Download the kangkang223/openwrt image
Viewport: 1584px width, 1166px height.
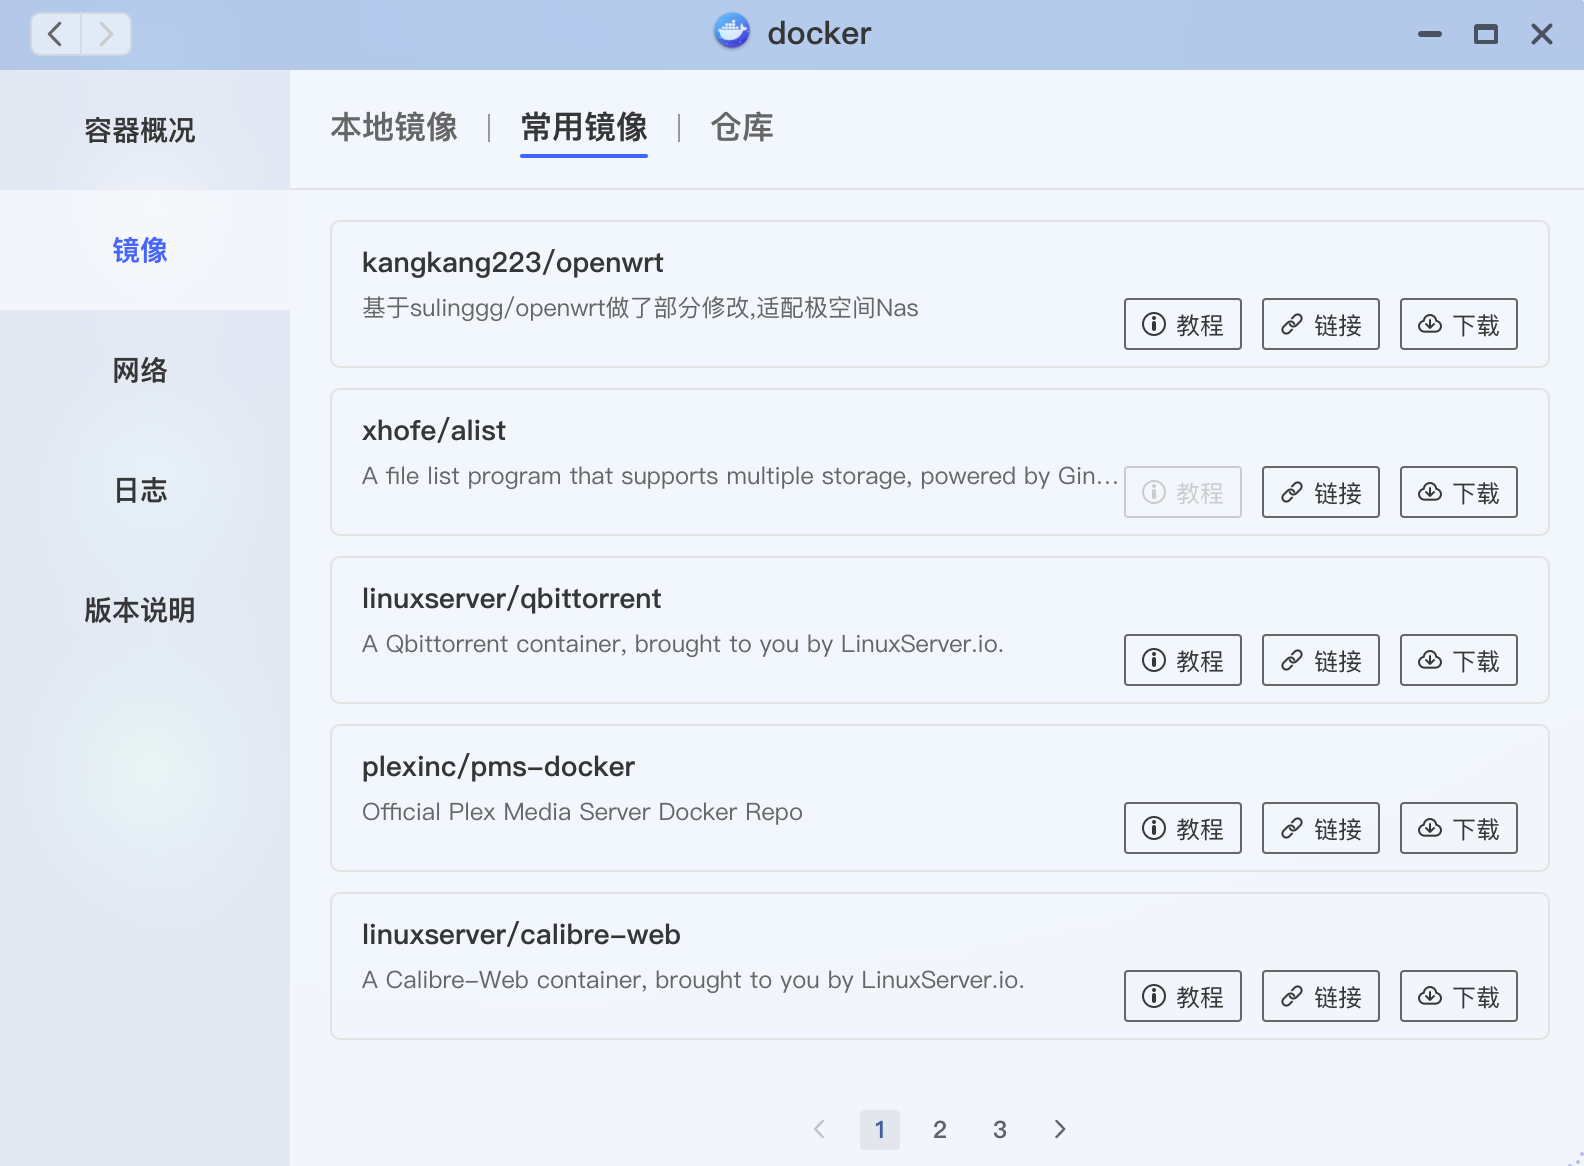tap(1458, 324)
